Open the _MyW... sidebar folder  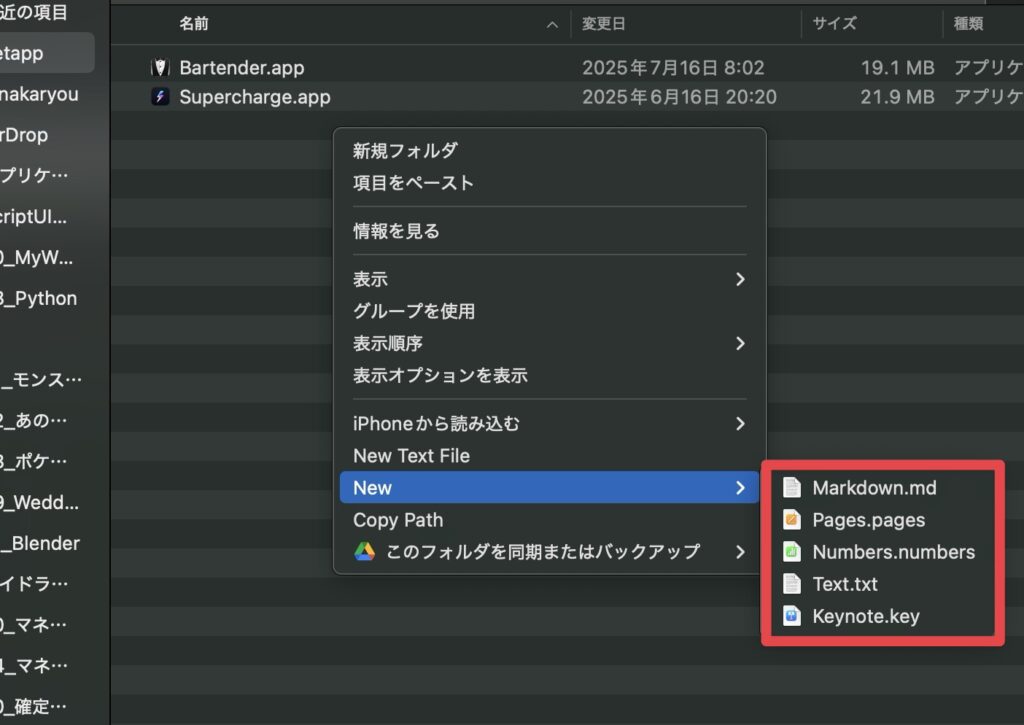(37, 258)
